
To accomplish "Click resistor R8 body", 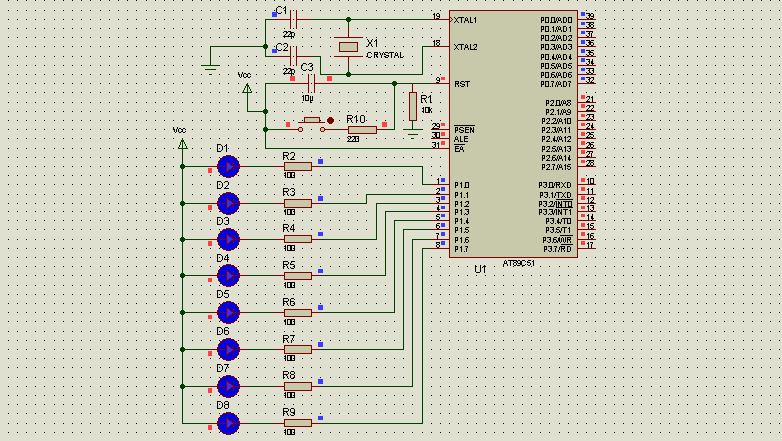I will (298, 386).
